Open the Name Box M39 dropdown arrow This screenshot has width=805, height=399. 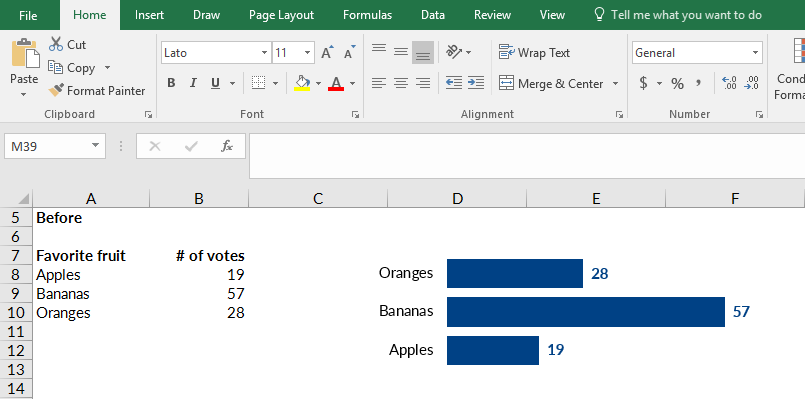95,146
